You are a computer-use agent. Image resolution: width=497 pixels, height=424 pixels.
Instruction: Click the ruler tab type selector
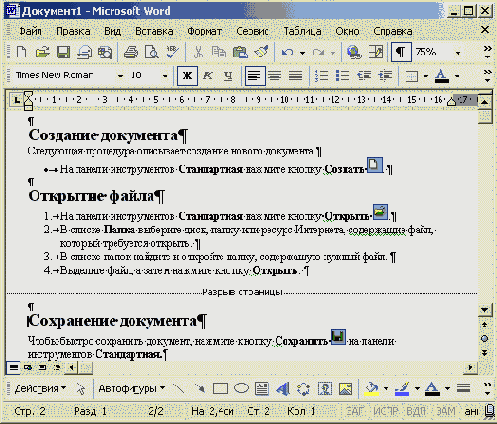16,100
